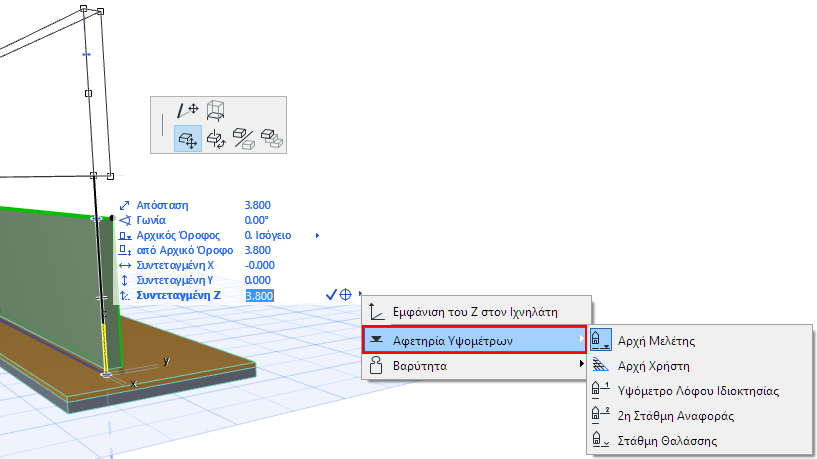This screenshot has height=459, width=817.
Task: Click the από Αρχικό Όροφο icon
Action: (125, 251)
